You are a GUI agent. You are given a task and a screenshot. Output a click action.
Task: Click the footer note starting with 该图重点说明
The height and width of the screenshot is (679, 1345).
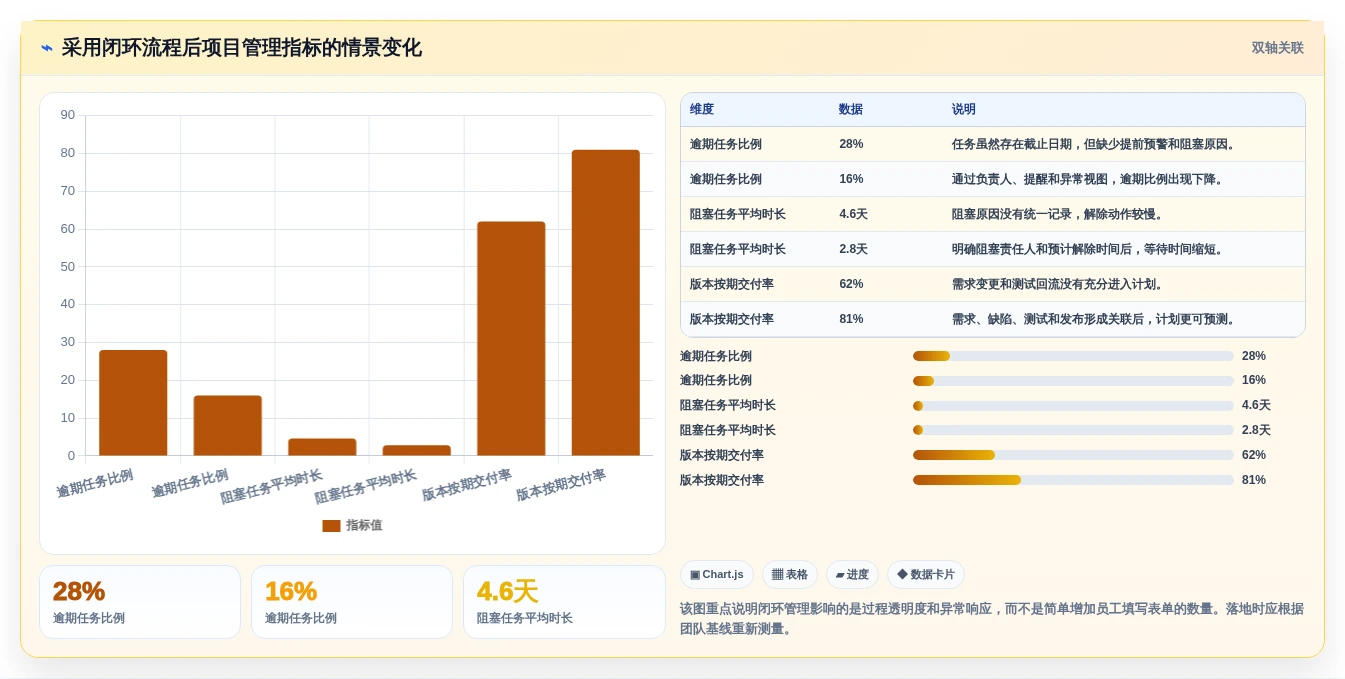click(992, 619)
